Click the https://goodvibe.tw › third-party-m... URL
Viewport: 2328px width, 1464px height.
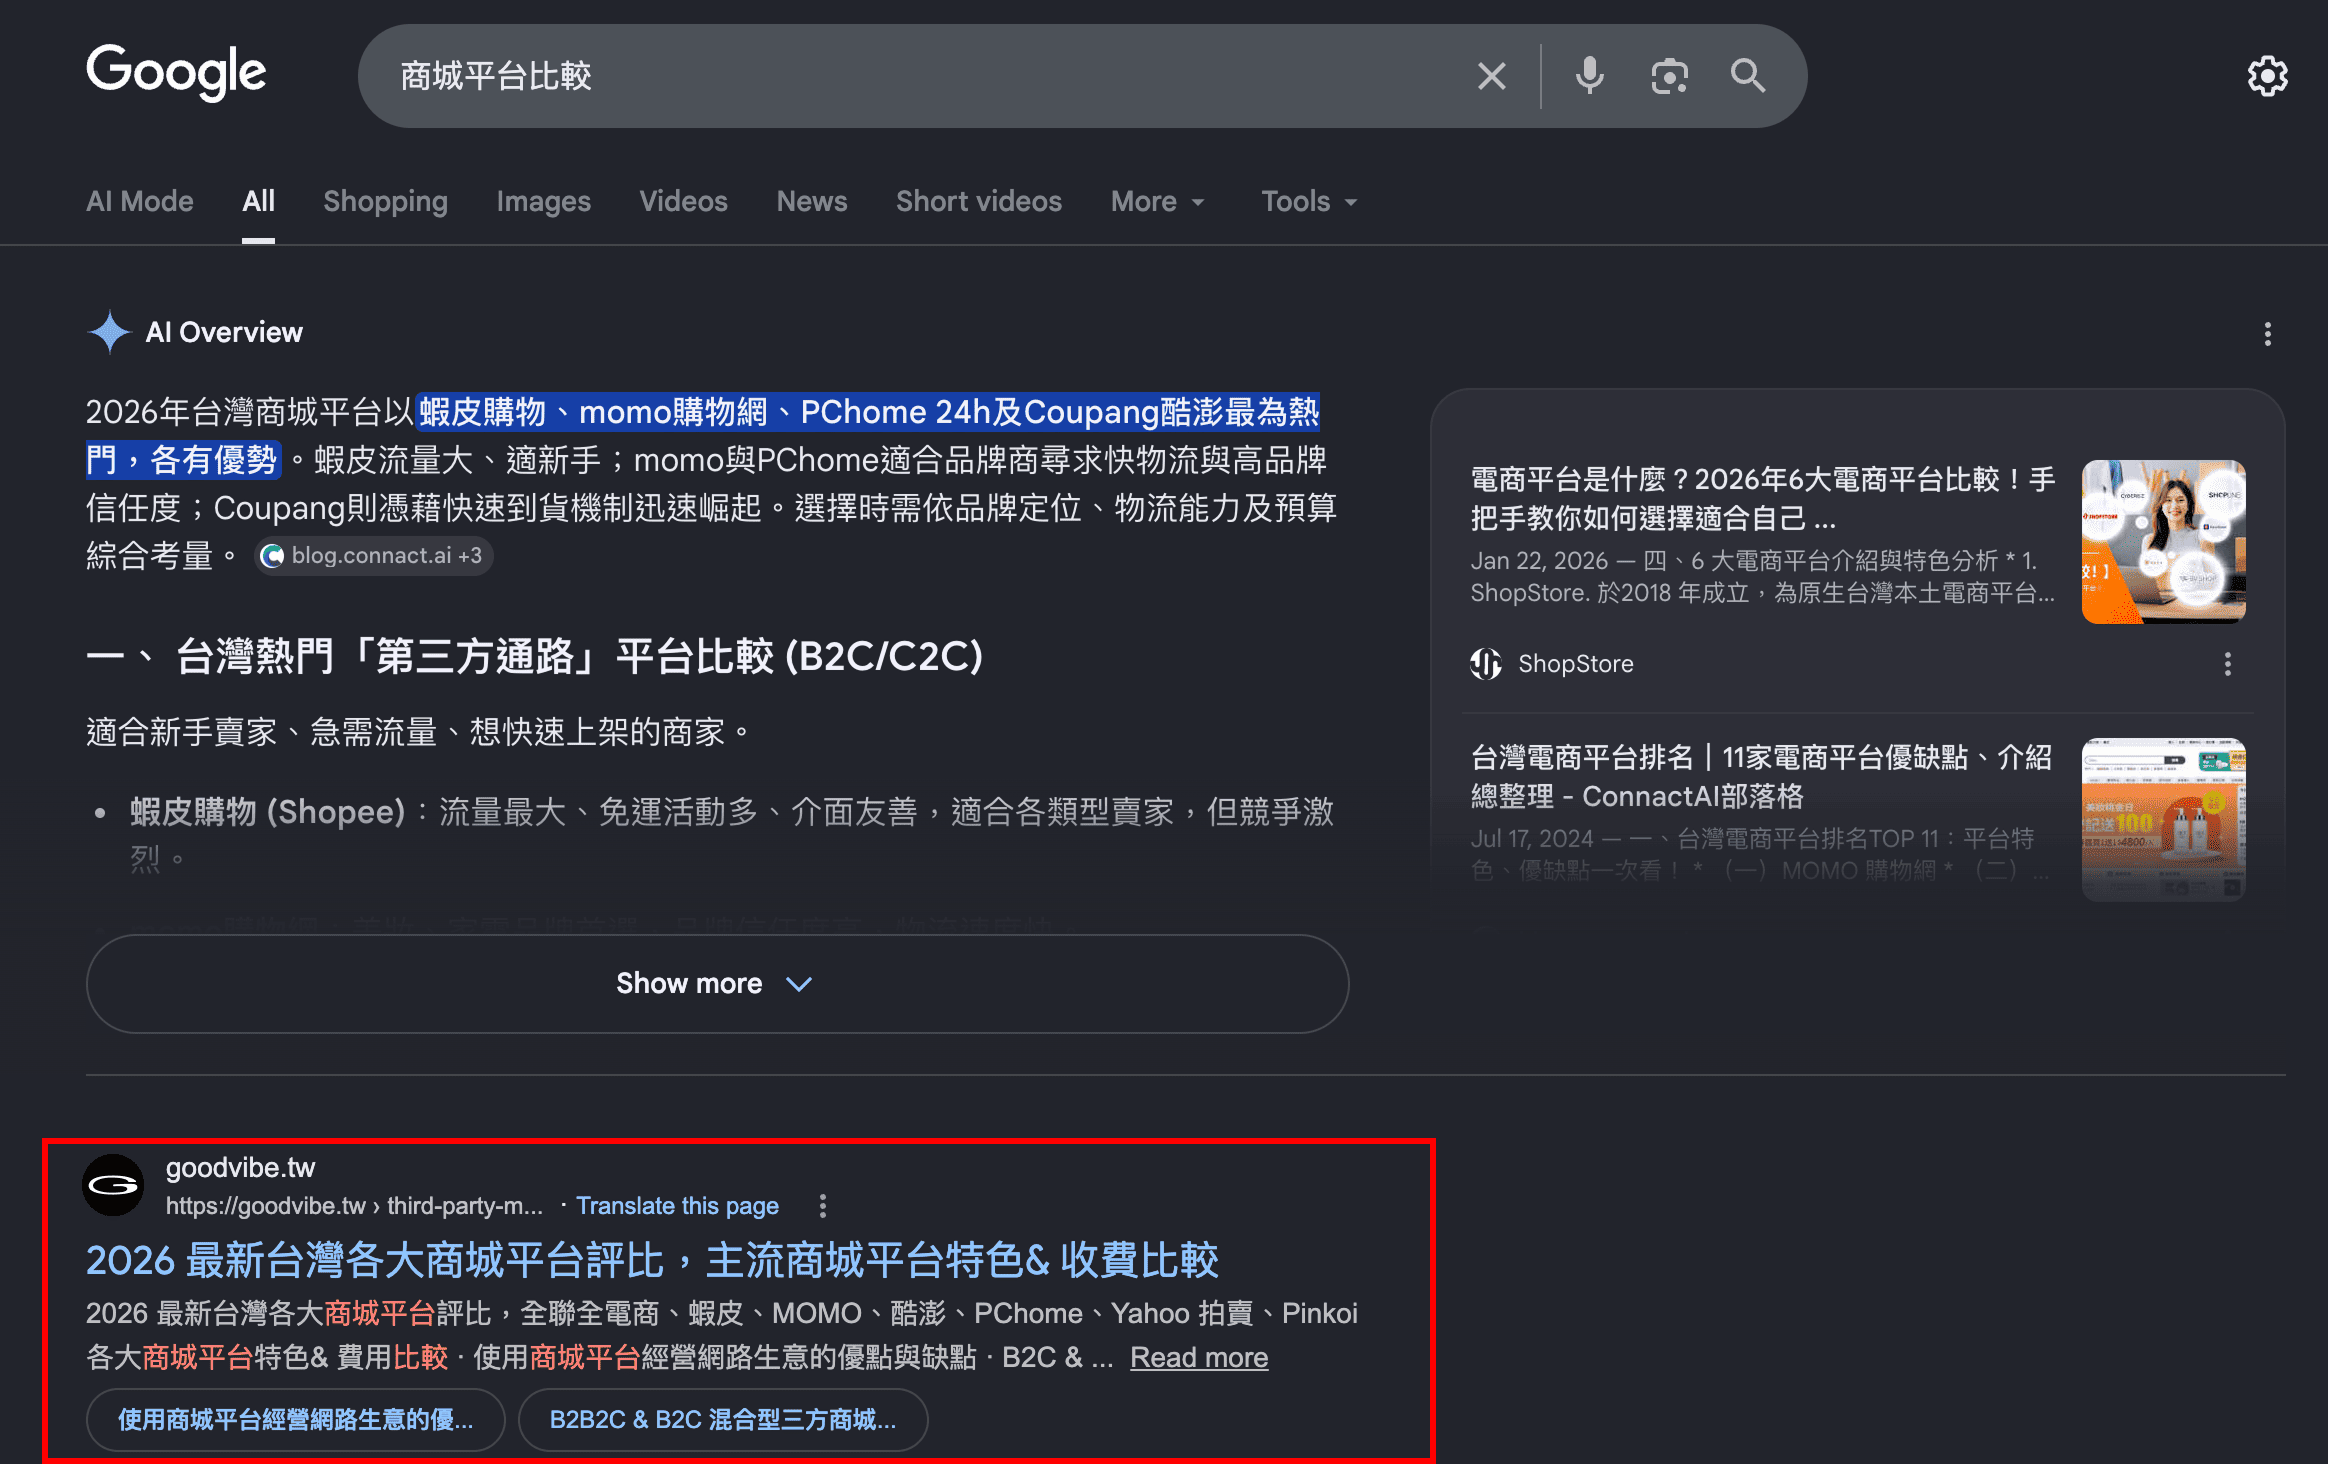tap(354, 1206)
